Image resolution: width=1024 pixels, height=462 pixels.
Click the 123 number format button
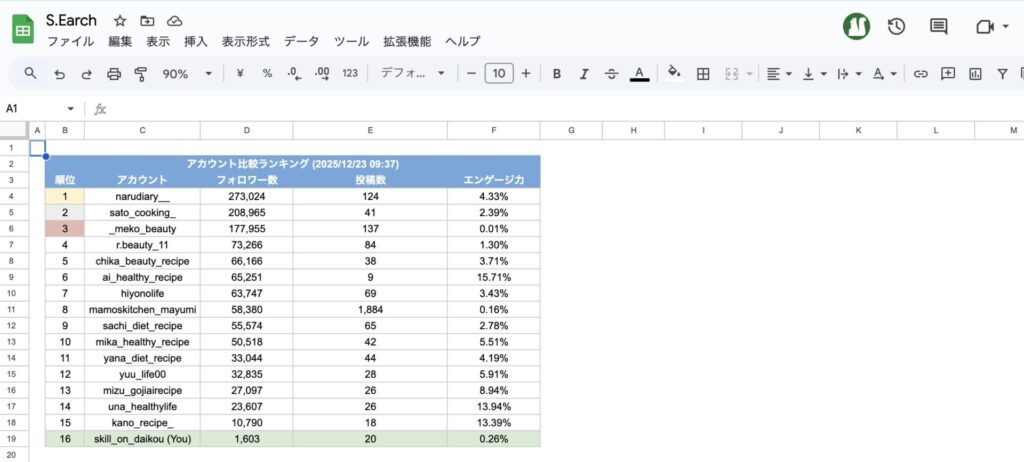click(x=350, y=74)
